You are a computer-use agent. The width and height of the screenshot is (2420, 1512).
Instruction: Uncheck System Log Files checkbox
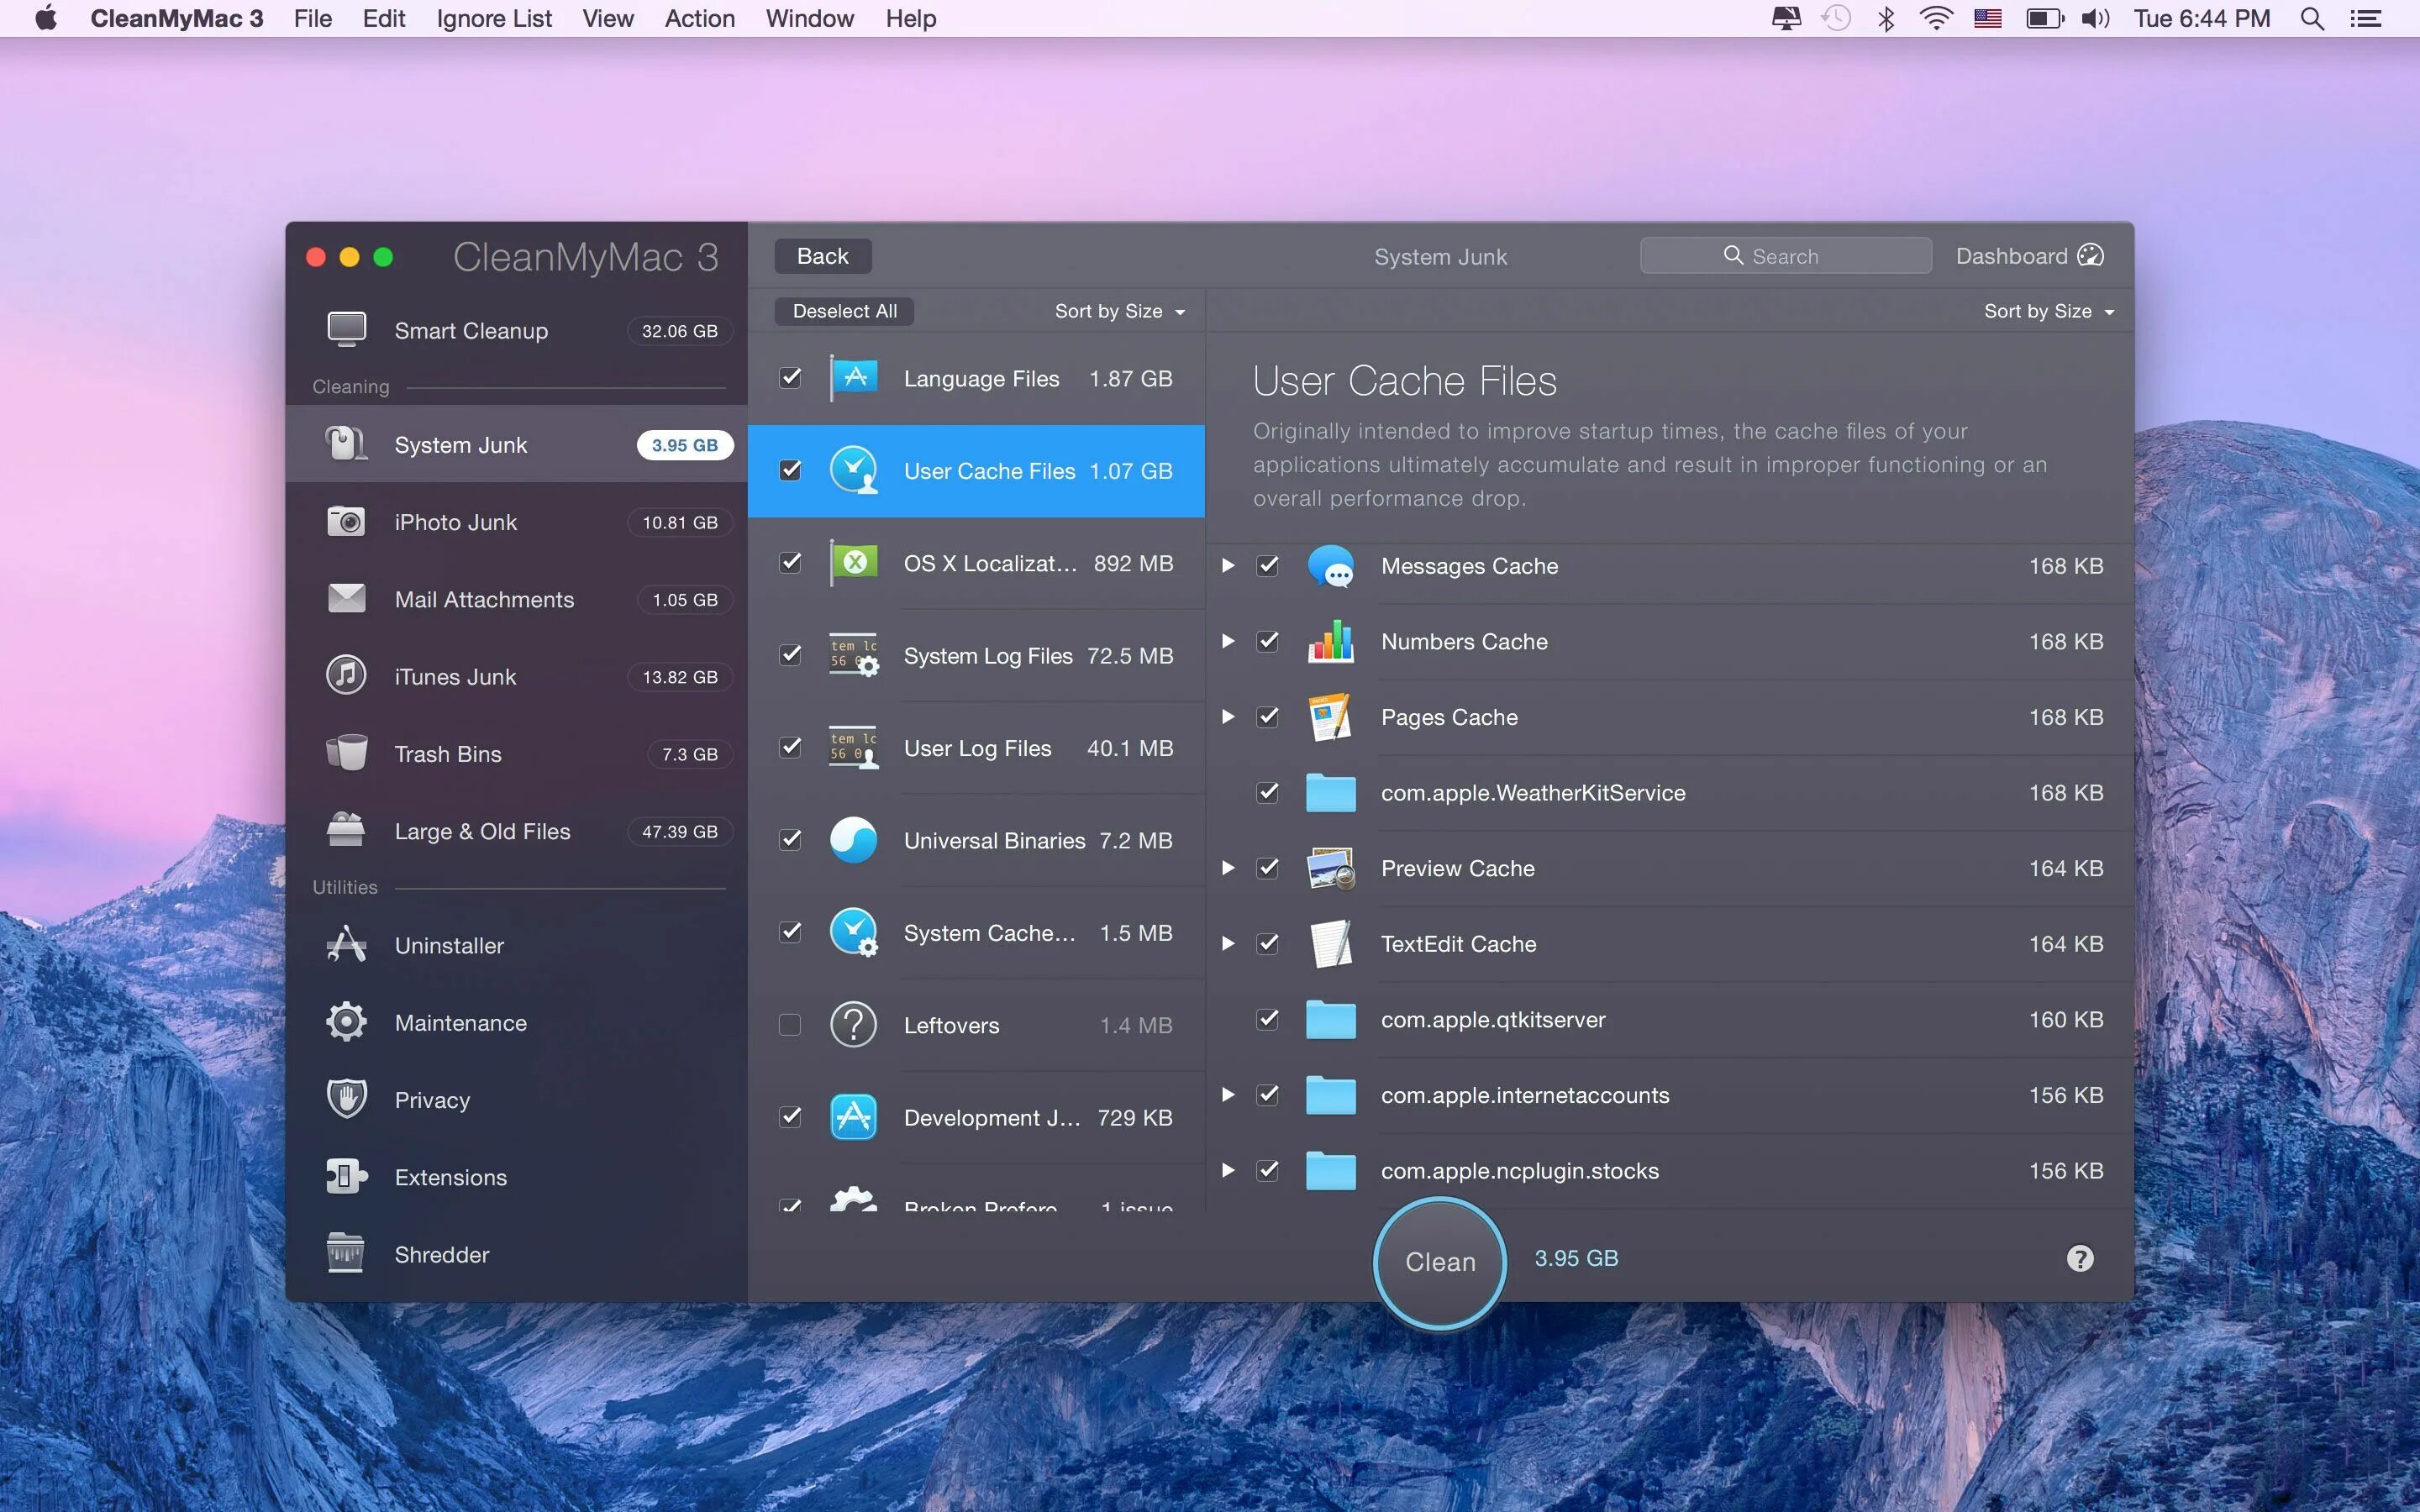tap(790, 655)
